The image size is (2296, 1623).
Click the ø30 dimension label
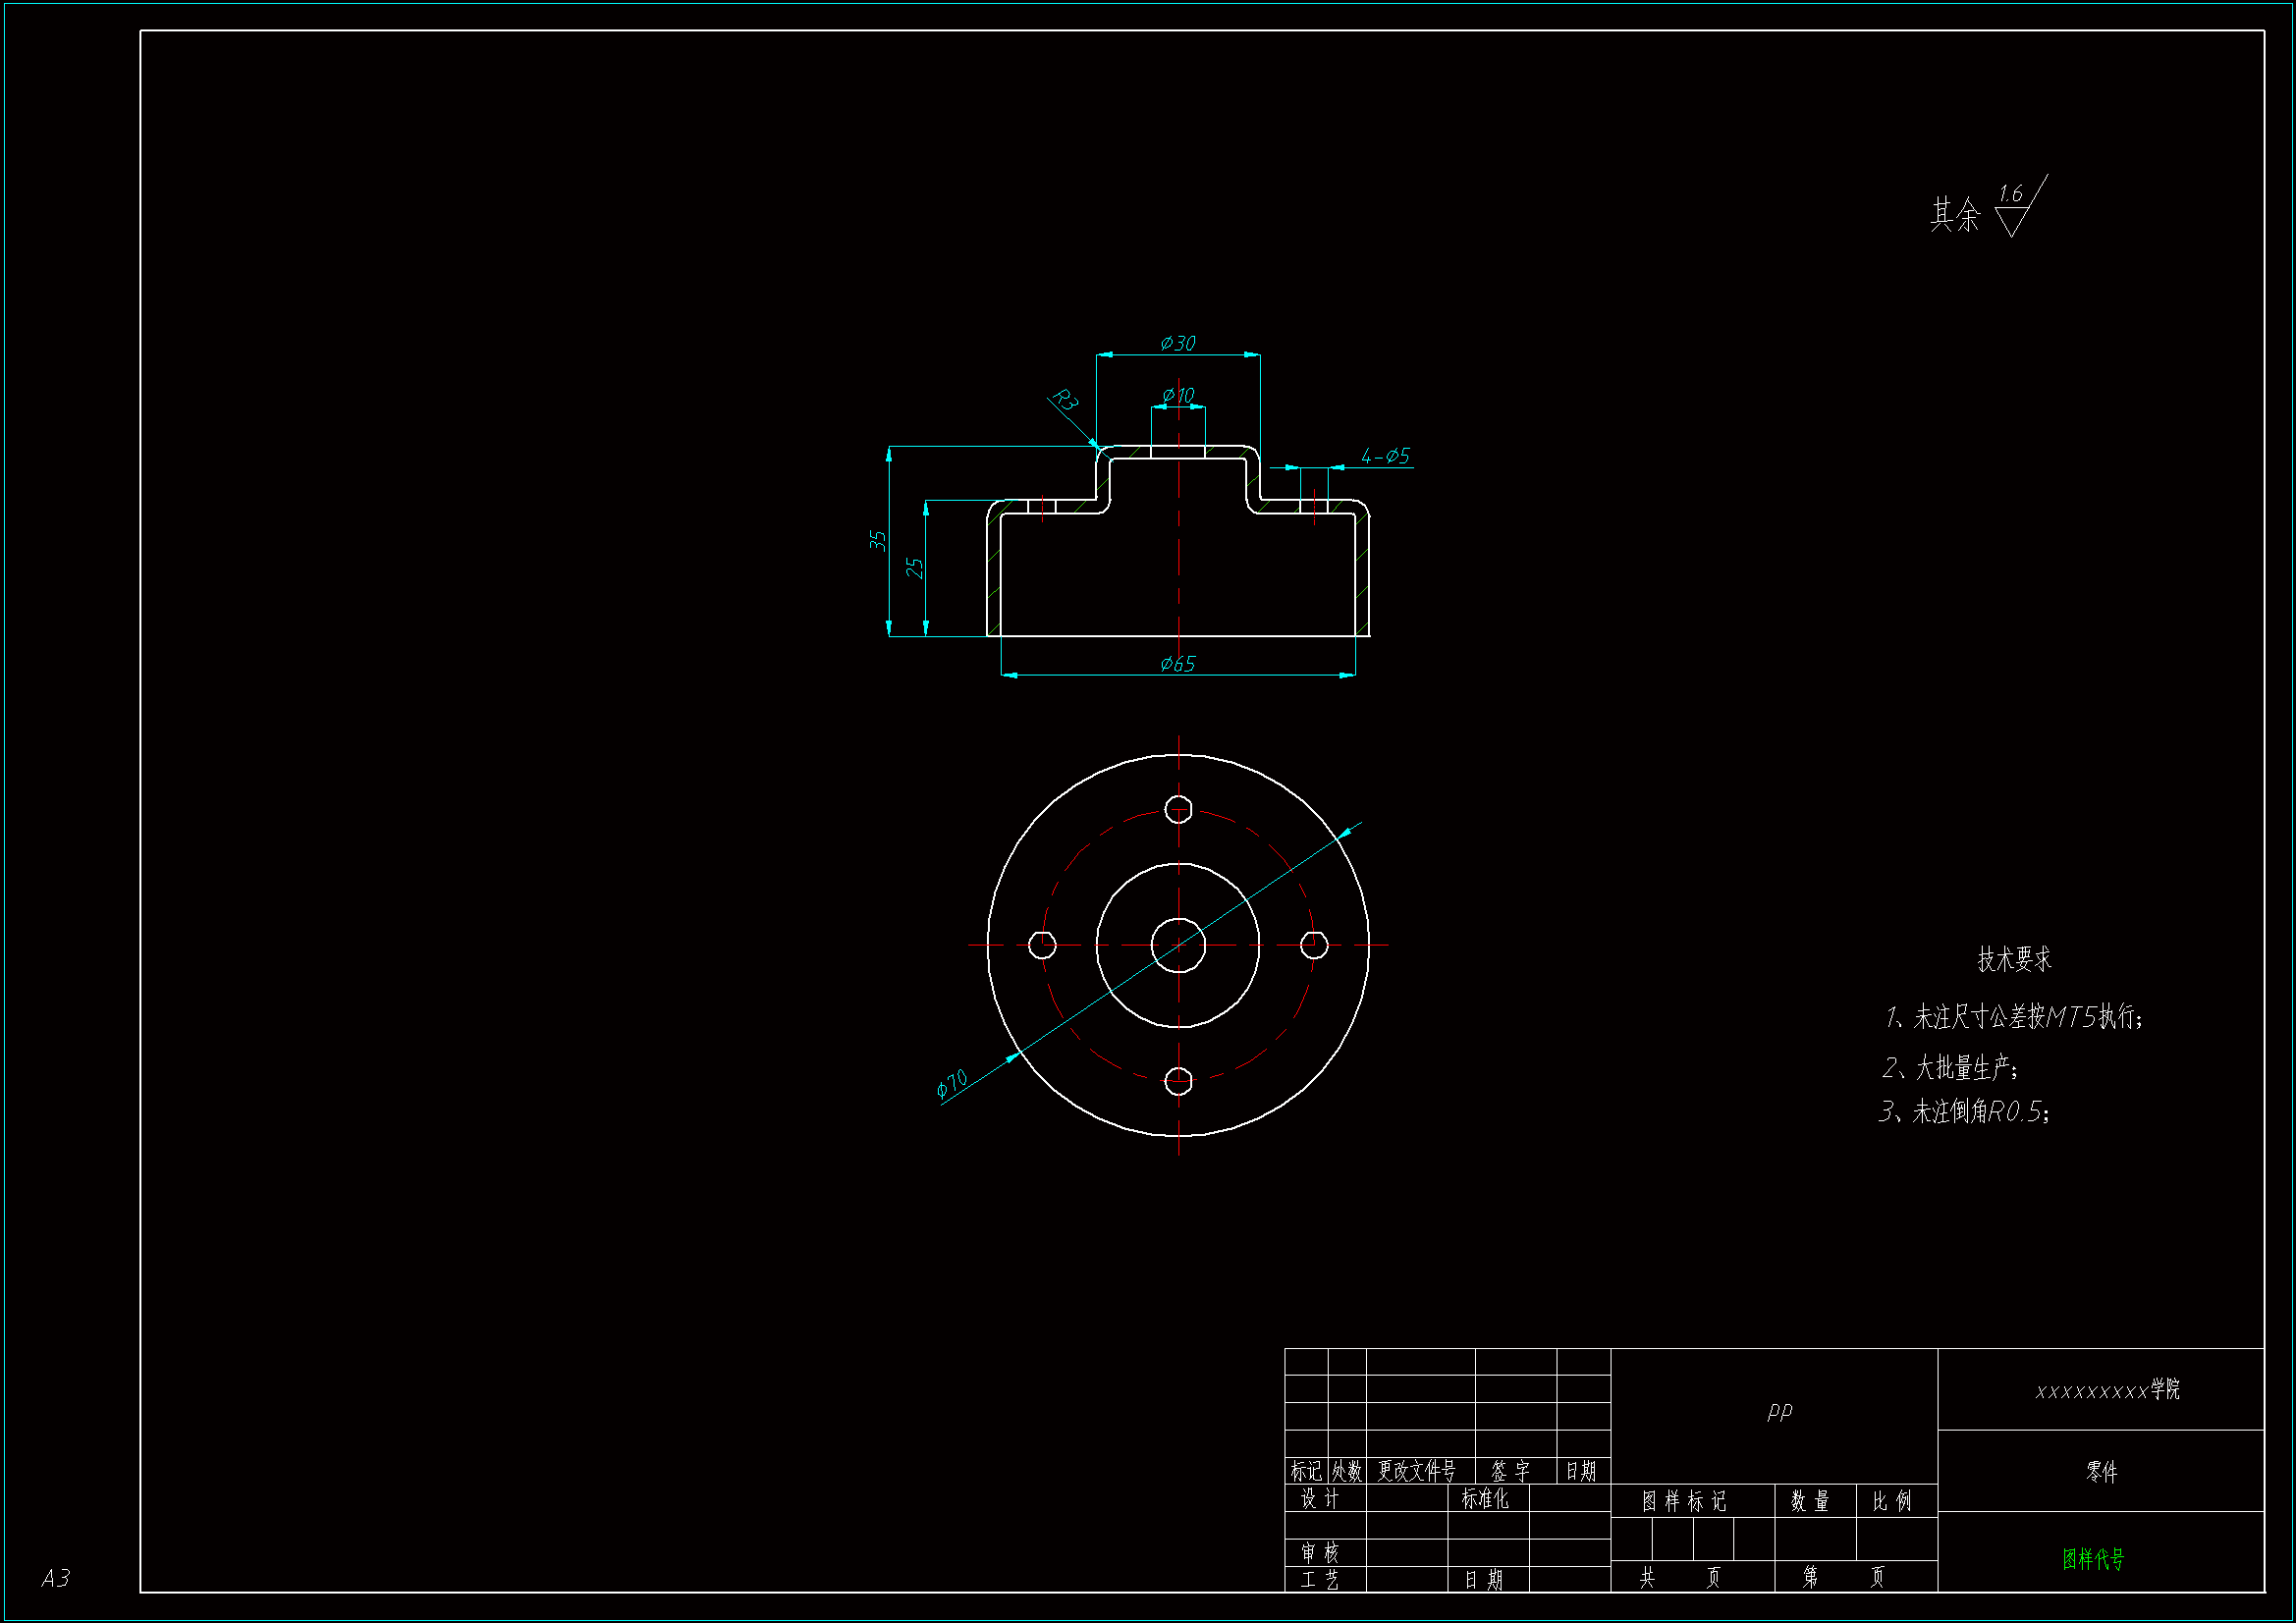1177,344
